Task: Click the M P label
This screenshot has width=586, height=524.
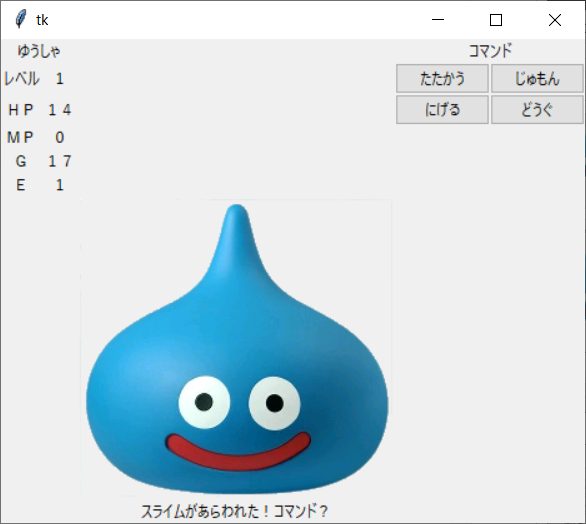Action: point(21,138)
